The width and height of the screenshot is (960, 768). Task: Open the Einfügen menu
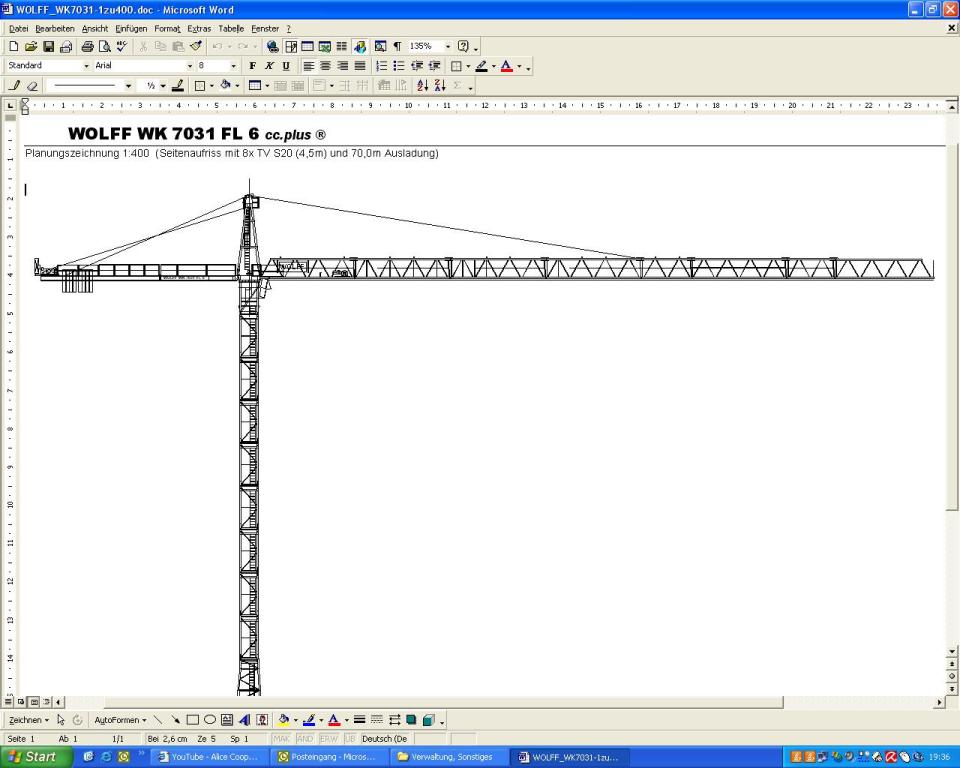pos(131,29)
